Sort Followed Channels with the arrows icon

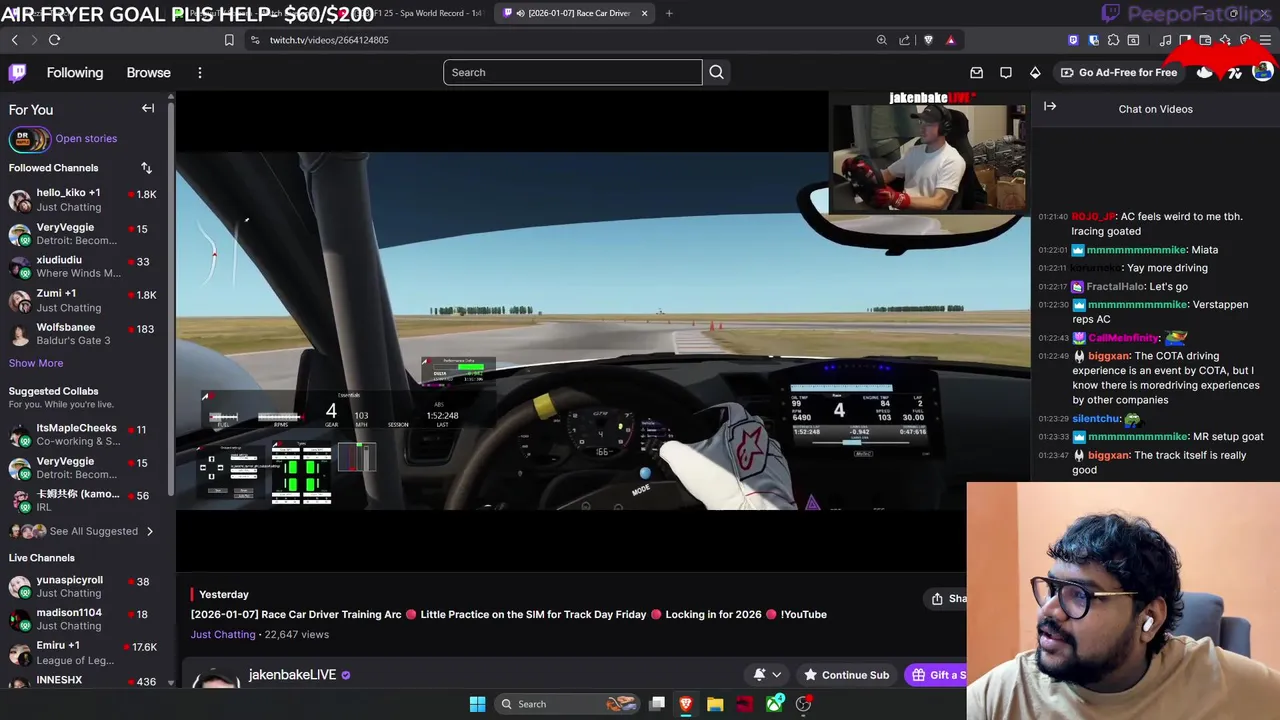146,168
